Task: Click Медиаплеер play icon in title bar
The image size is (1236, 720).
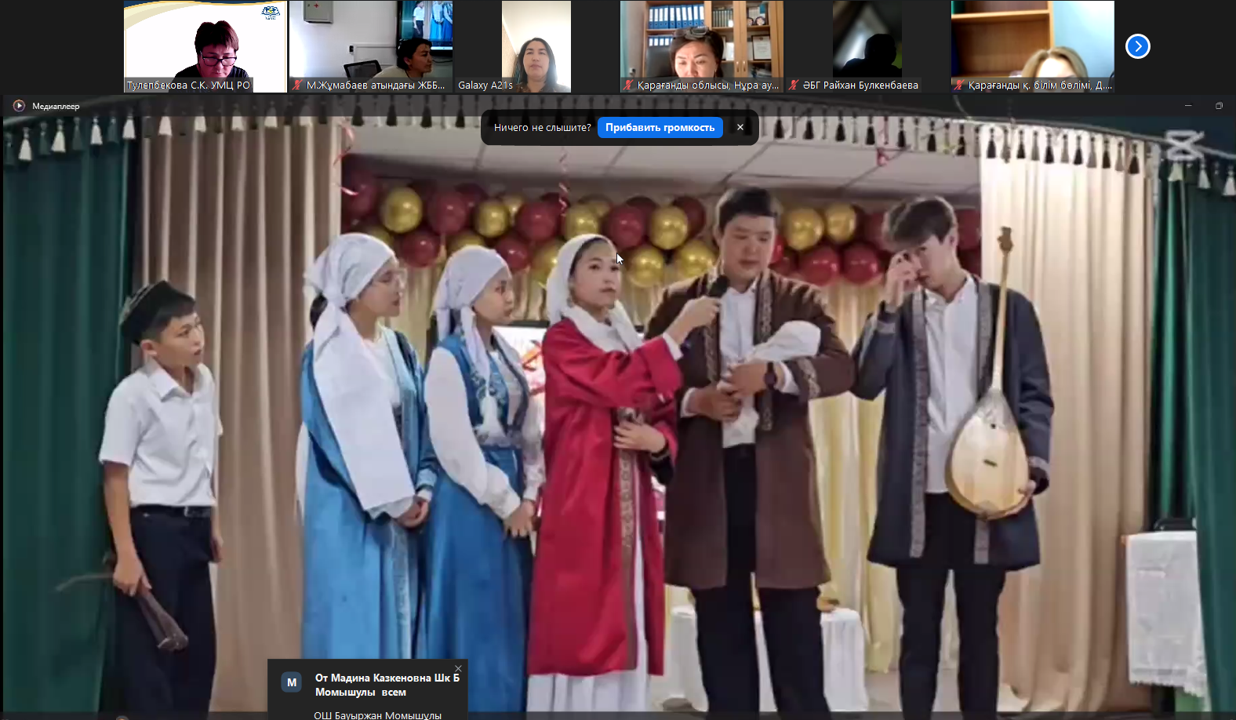Action: click(x=18, y=106)
